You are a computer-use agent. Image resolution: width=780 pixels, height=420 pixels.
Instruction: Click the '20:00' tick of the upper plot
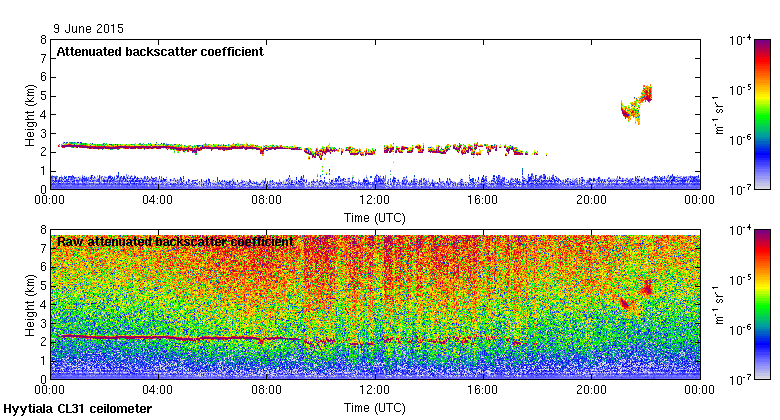pos(591,200)
